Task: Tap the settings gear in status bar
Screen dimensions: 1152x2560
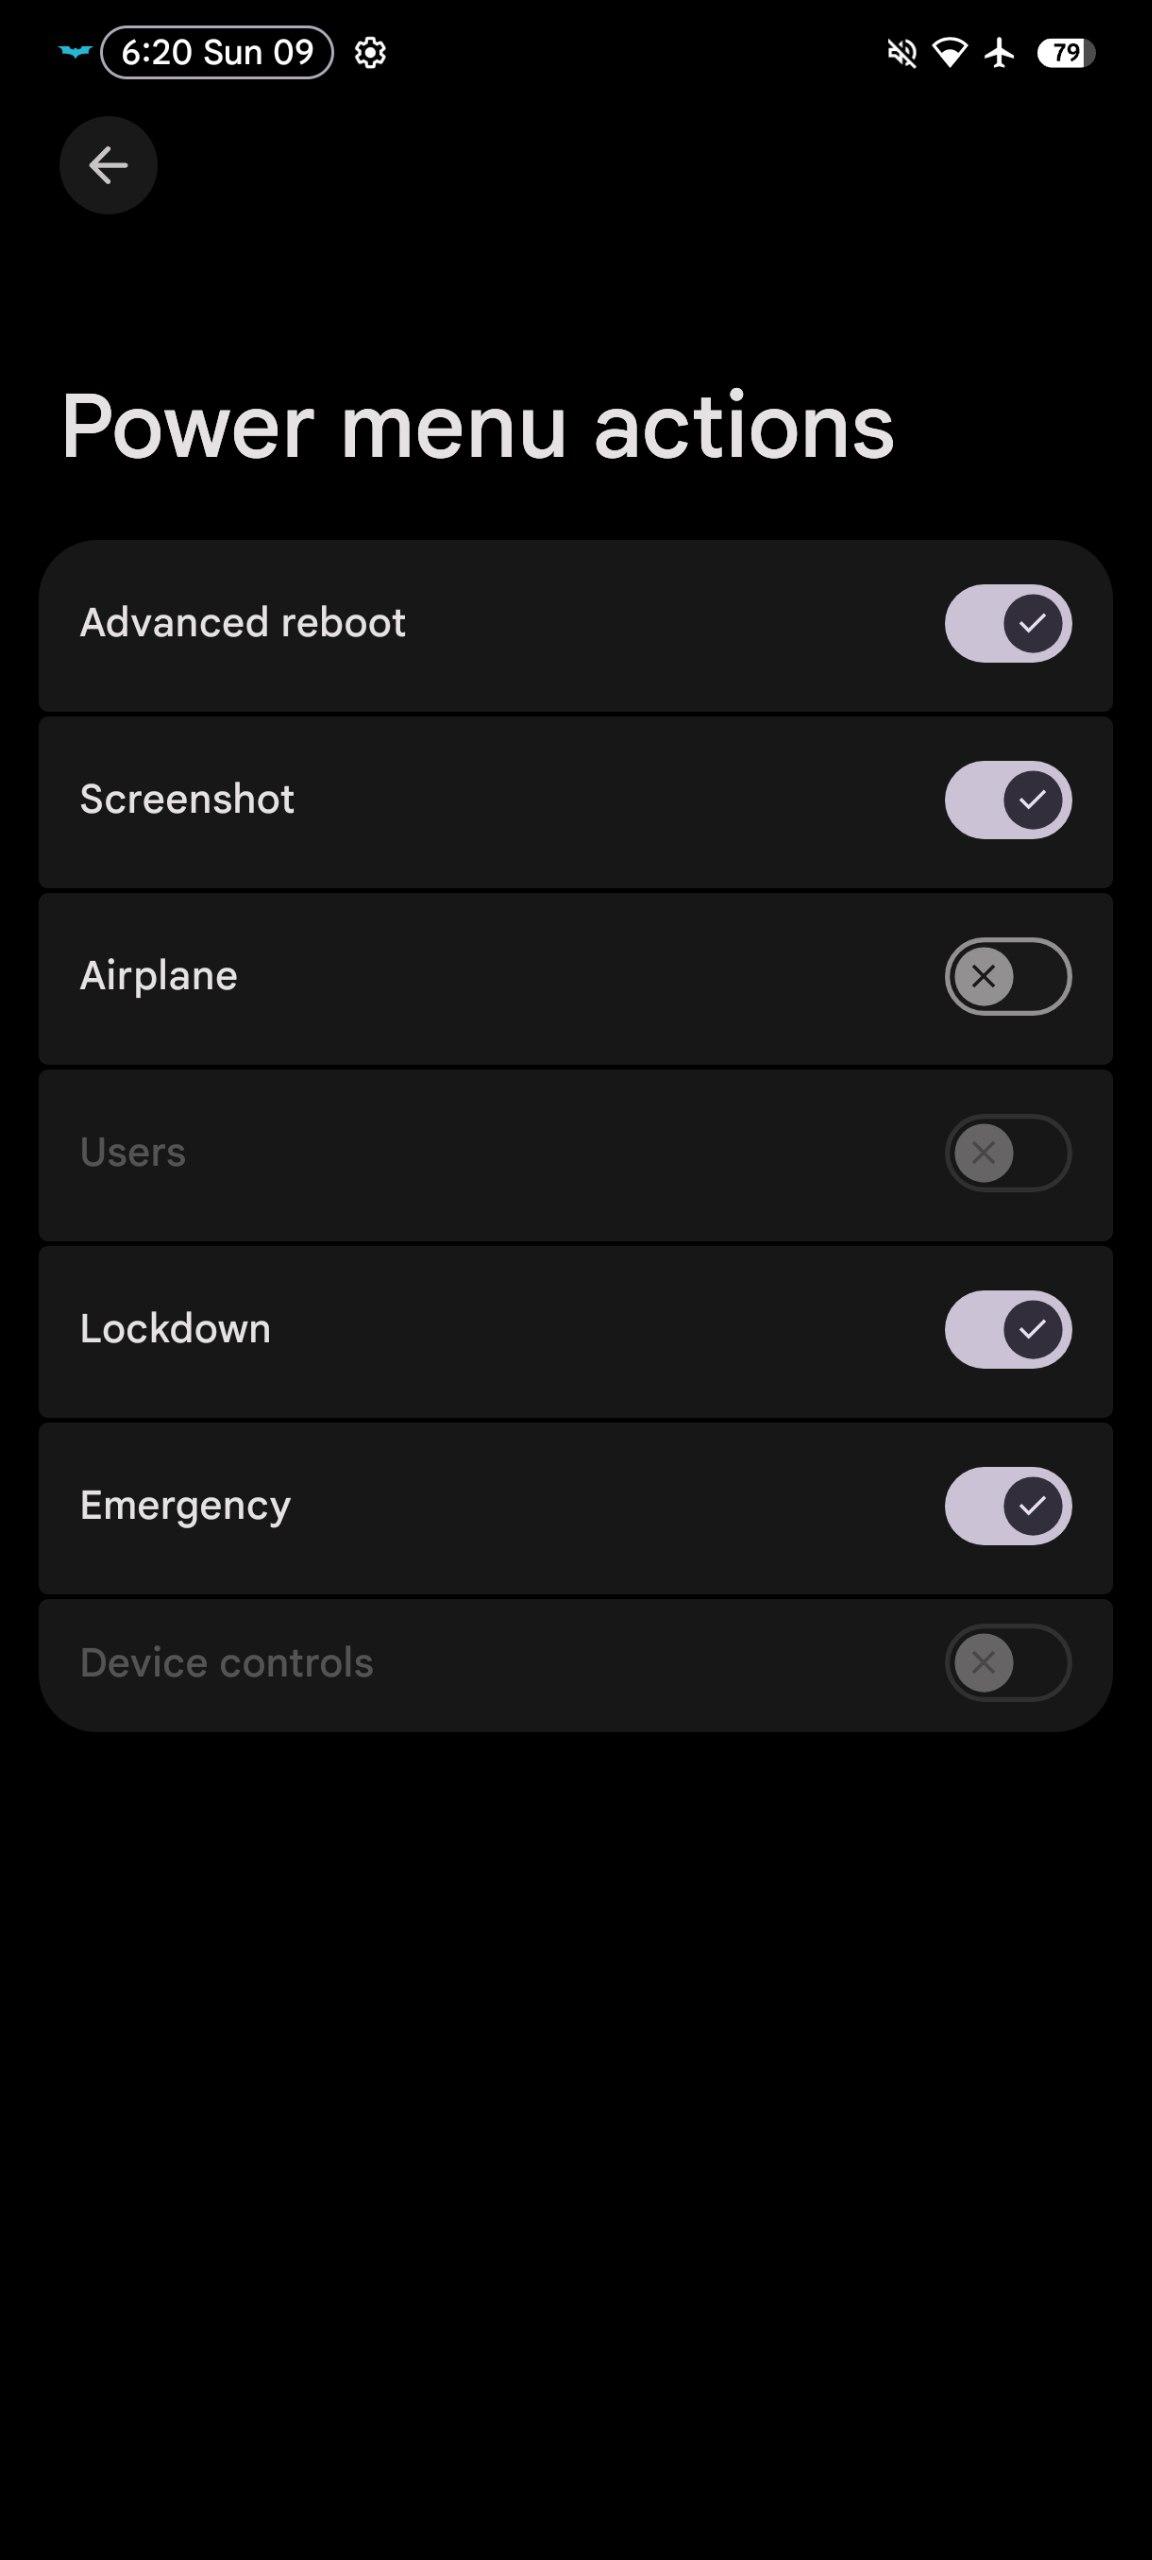Action: pos(370,53)
